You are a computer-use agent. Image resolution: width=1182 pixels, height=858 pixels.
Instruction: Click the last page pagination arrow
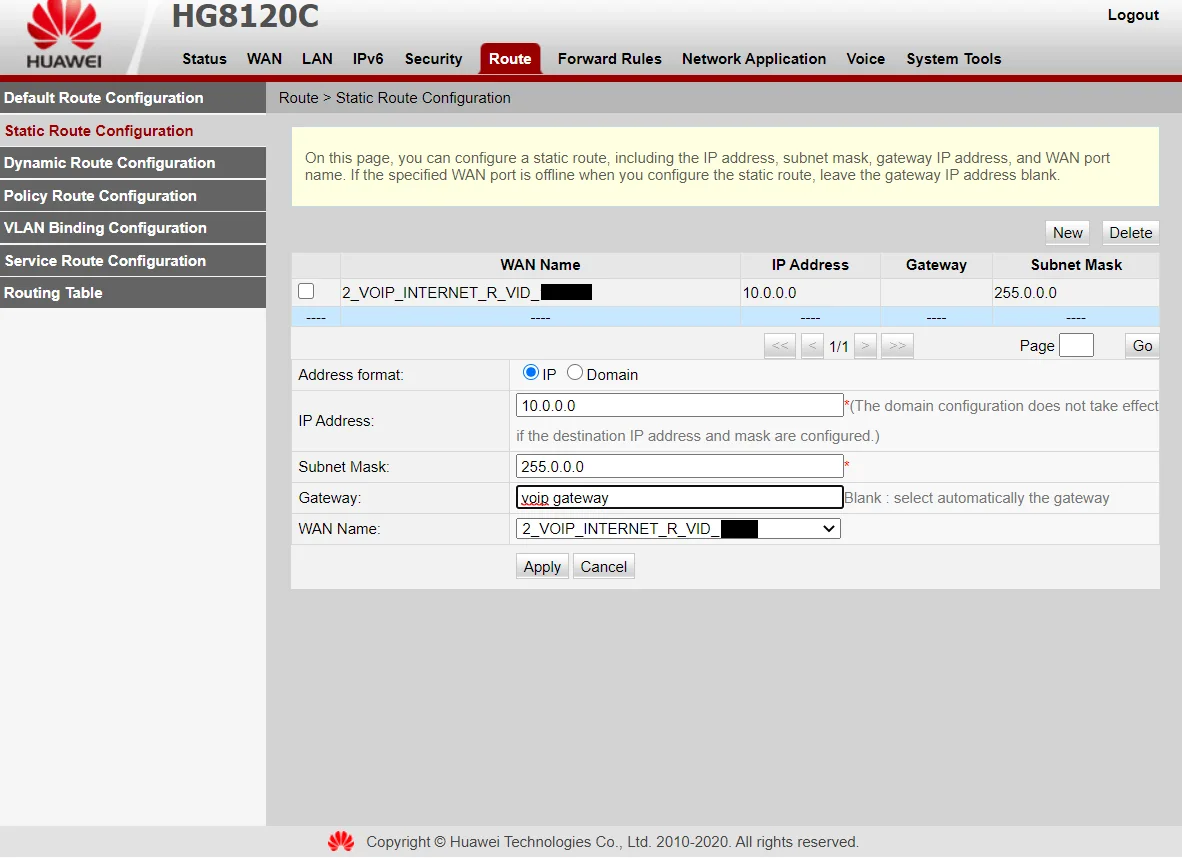point(896,345)
